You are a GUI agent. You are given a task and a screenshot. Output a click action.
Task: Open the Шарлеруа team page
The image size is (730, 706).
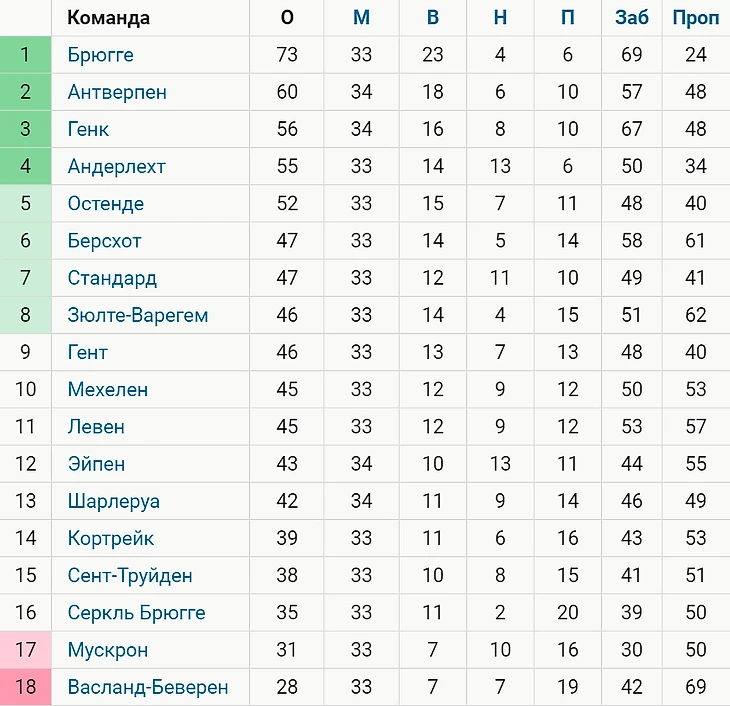tap(113, 501)
